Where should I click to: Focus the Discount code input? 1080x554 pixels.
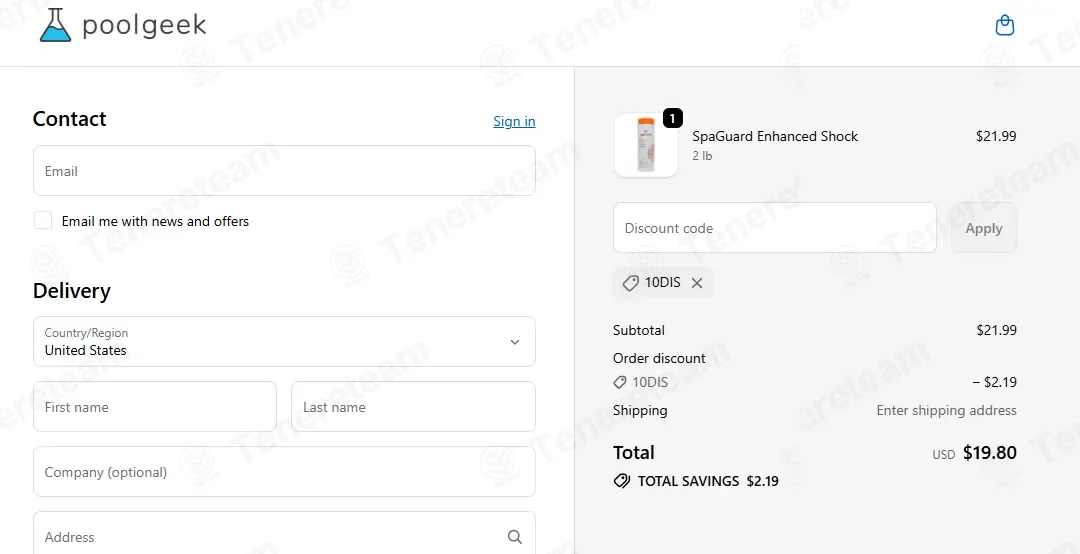[774, 228]
